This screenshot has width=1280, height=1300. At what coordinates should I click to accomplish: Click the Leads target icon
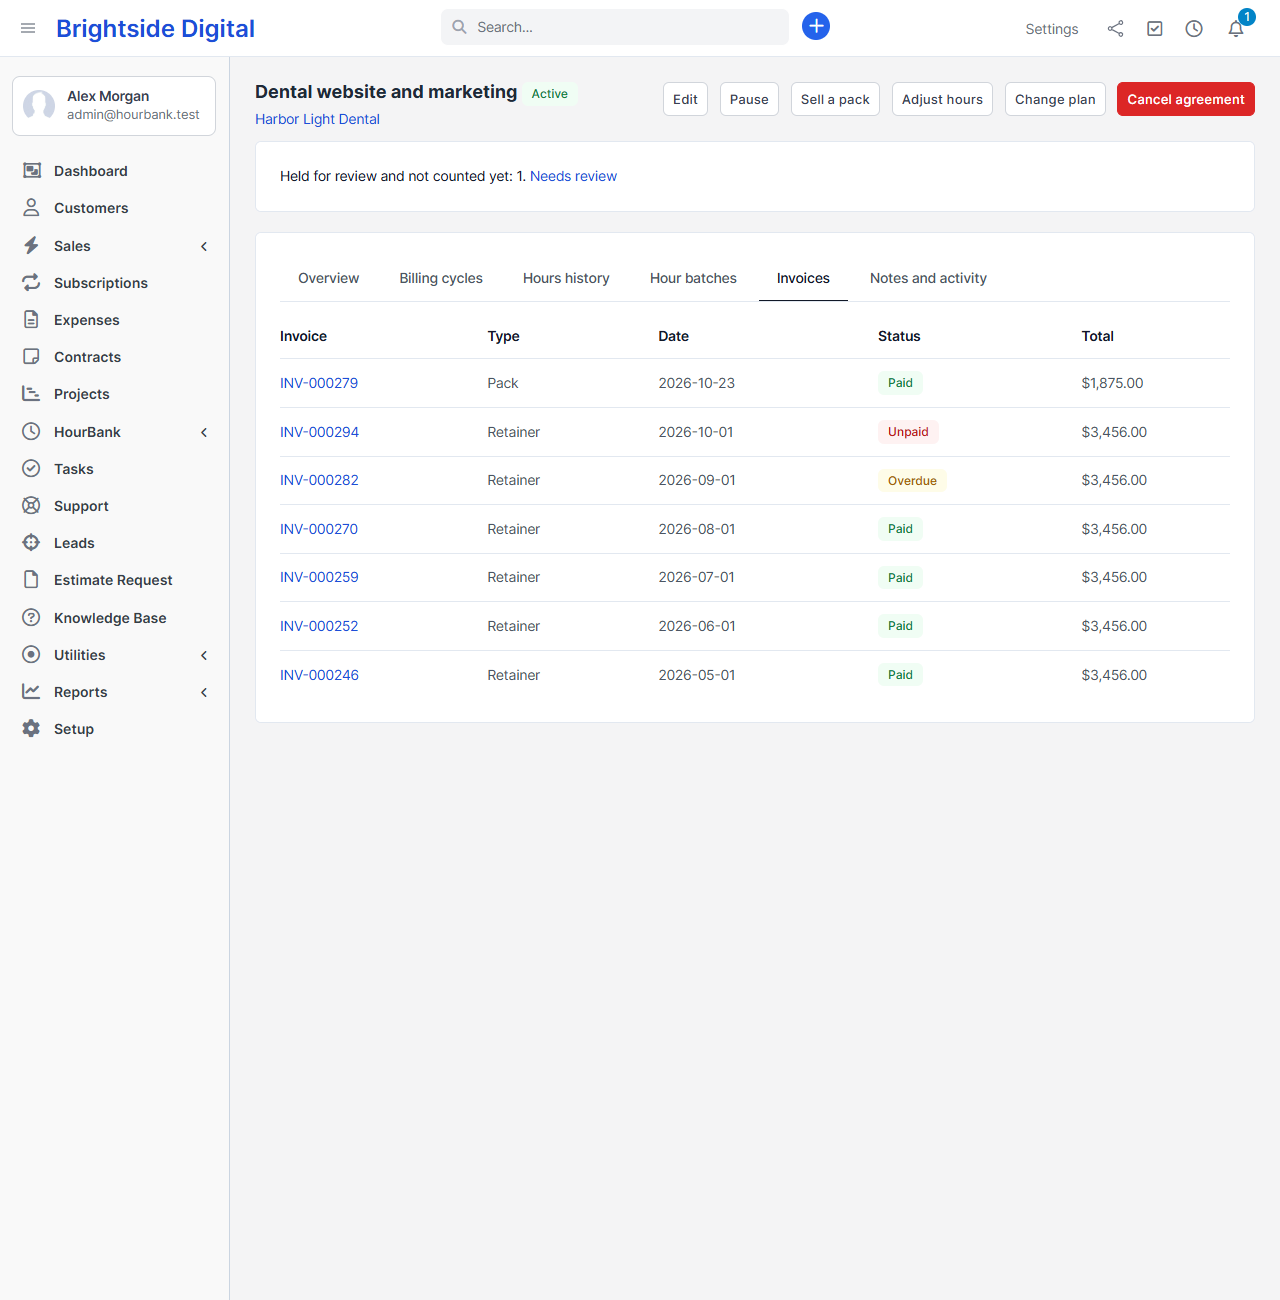coord(32,543)
